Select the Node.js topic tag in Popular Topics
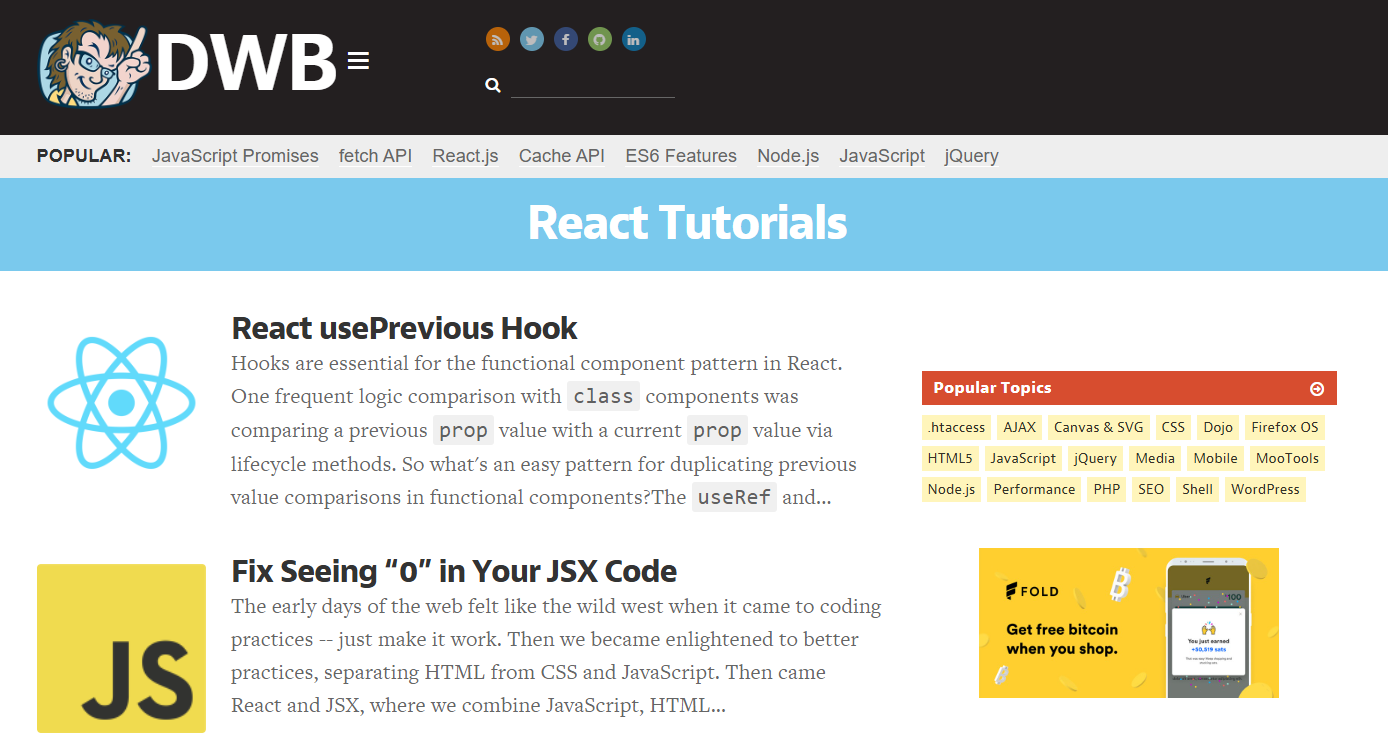This screenshot has width=1388, height=746. pos(952,489)
